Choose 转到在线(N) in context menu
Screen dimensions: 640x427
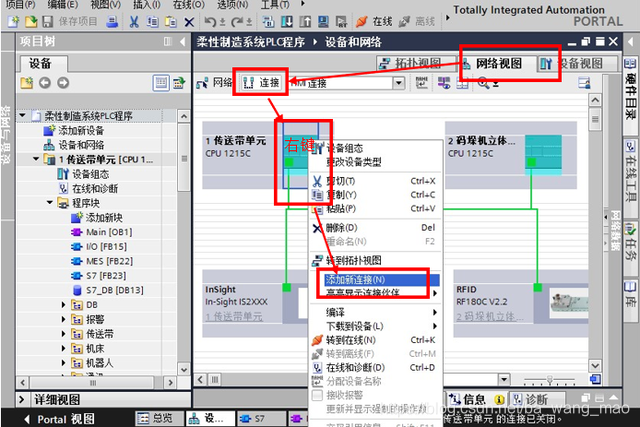375,340
